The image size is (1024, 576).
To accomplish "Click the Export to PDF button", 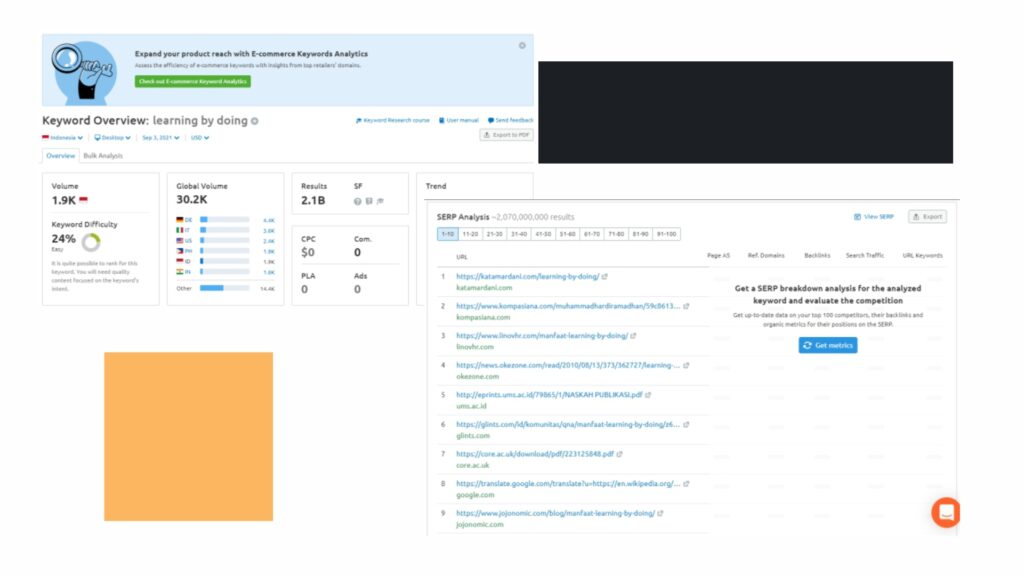I will tap(506, 134).
